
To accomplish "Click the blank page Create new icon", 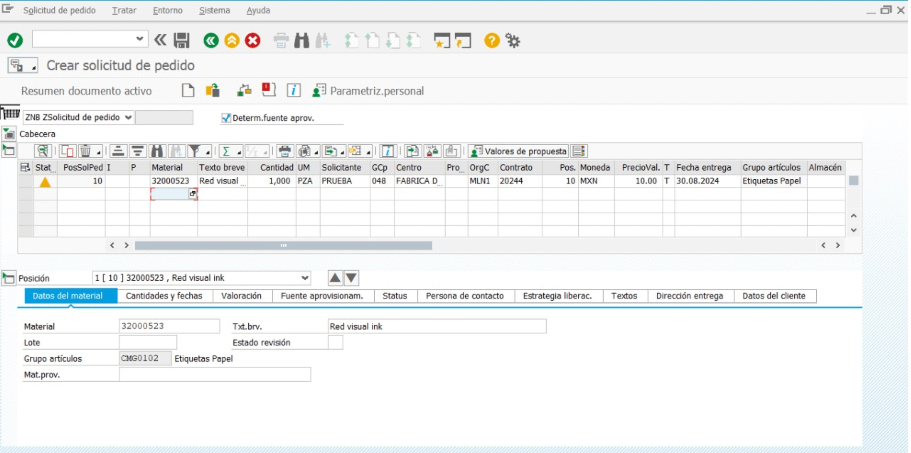I will 187,91.
